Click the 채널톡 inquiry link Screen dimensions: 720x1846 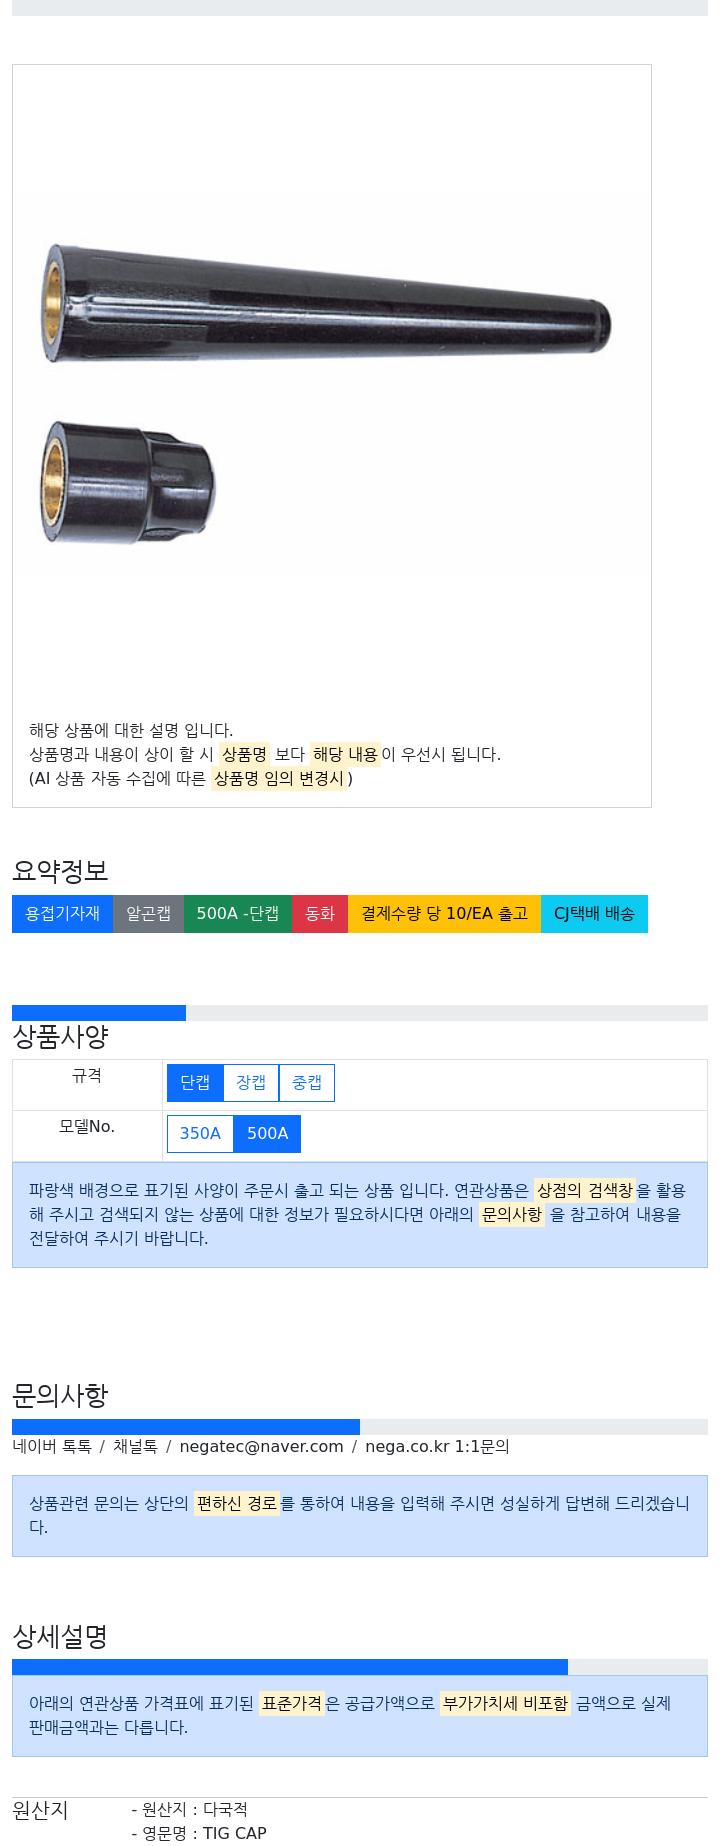[x=135, y=1446]
